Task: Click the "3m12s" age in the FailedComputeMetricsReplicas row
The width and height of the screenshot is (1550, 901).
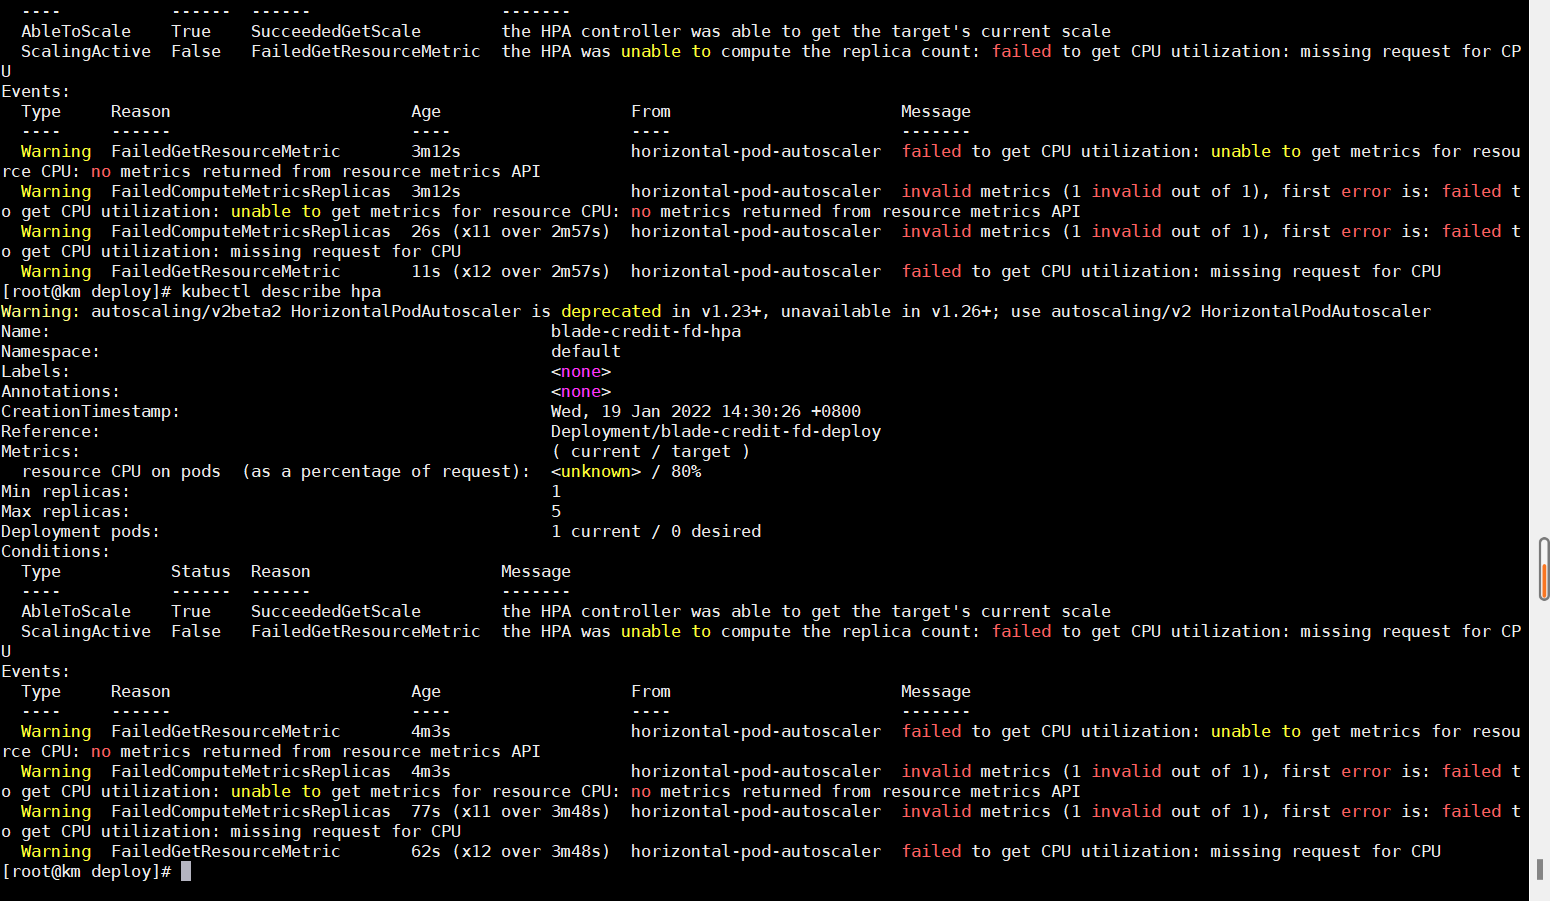Action: pyautogui.click(x=436, y=191)
